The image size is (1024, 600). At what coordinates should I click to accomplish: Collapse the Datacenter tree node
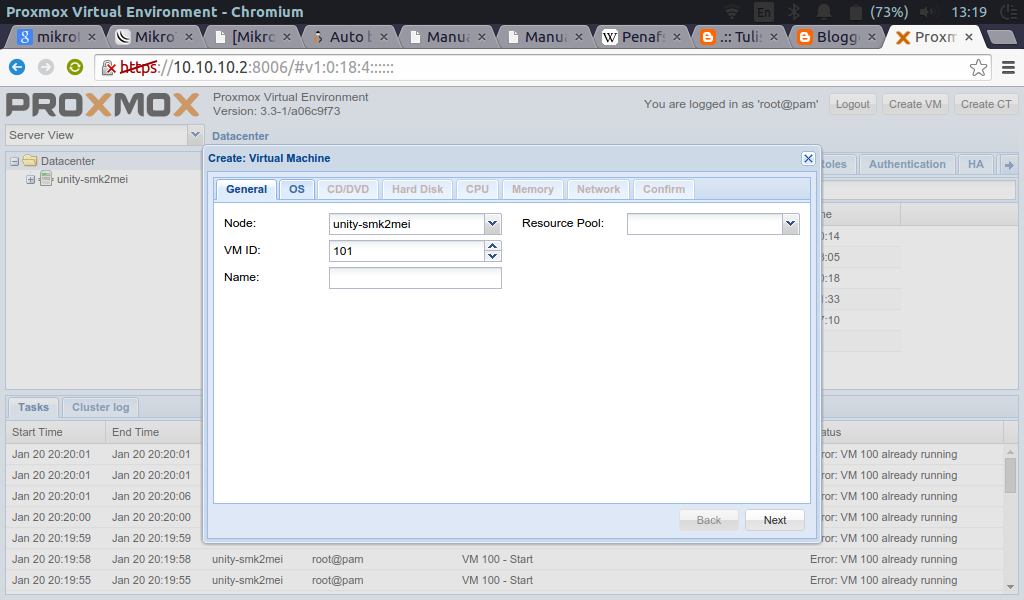[14, 161]
